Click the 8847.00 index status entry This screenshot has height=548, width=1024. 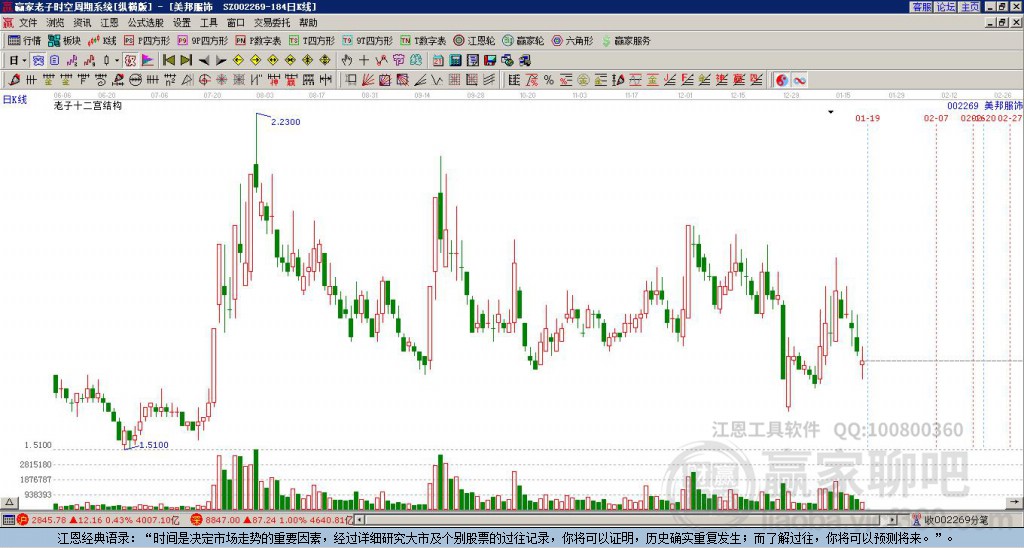pos(272,520)
